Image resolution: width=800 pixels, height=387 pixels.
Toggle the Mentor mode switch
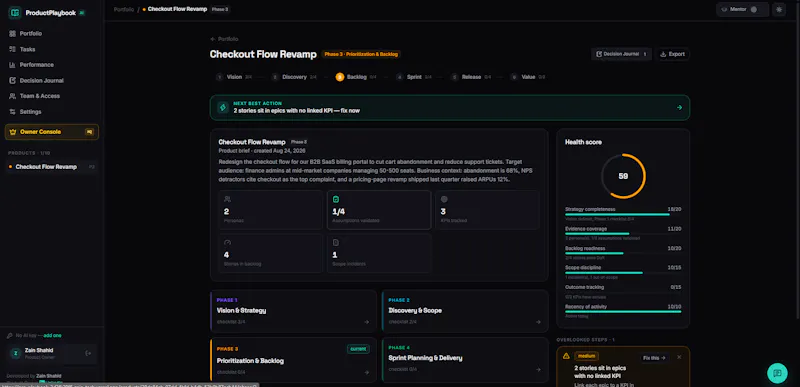click(754, 9)
